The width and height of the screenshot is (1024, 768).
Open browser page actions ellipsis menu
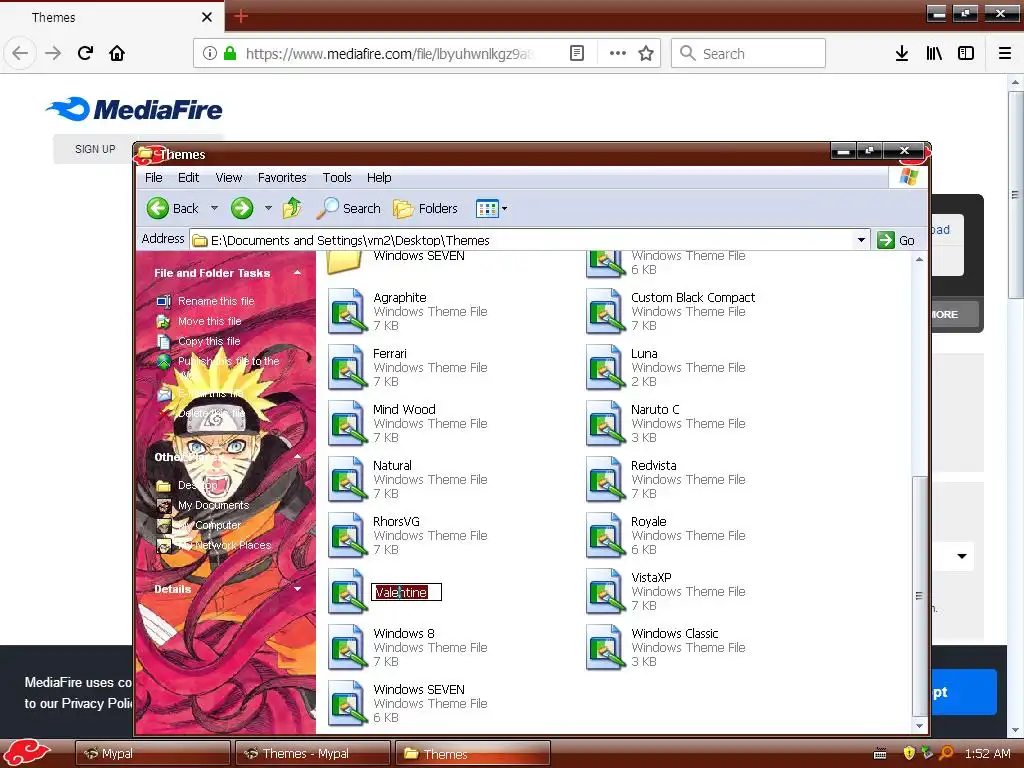[618, 54]
